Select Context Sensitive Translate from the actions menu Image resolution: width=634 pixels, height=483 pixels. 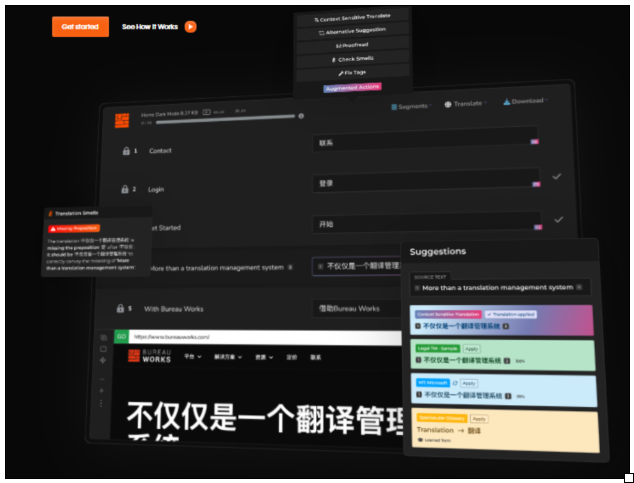(353, 19)
